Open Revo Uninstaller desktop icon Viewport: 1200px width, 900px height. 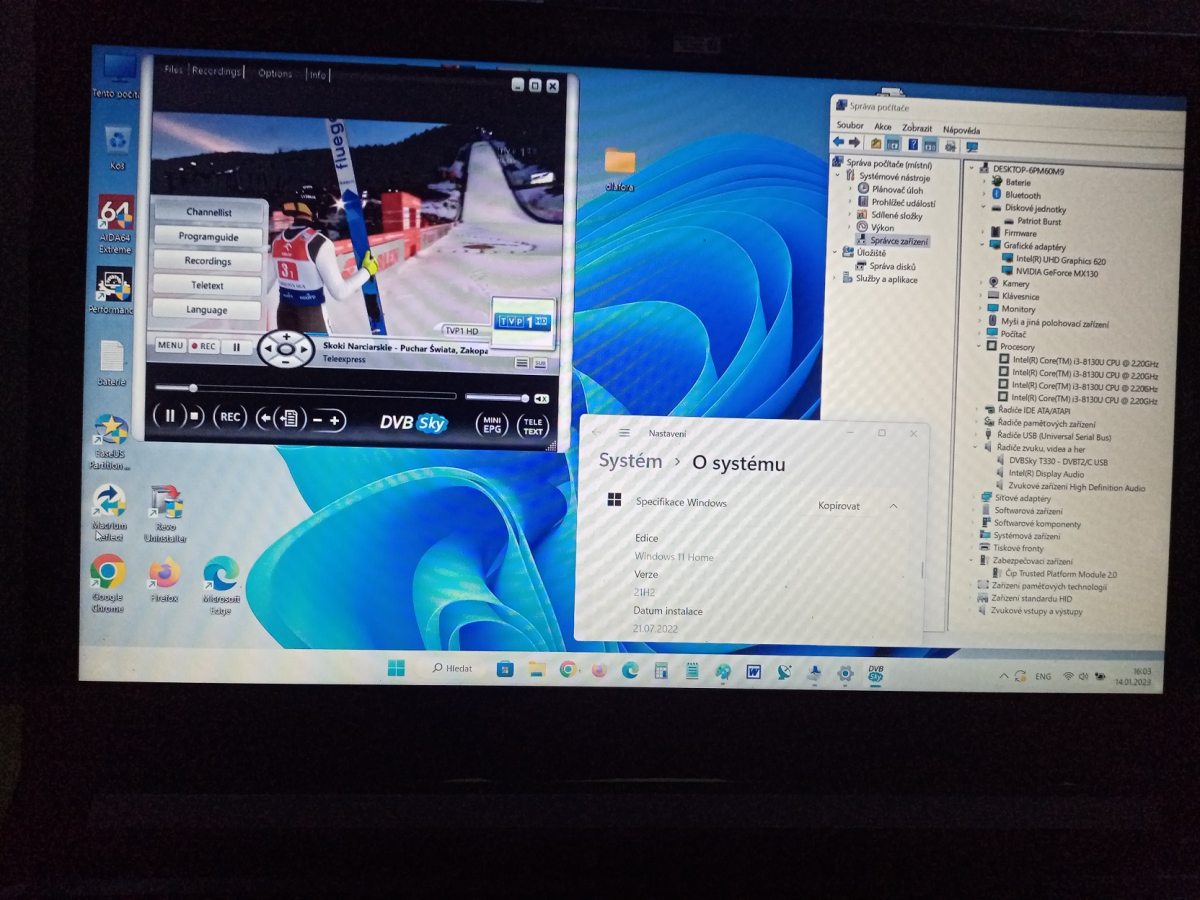click(x=165, y=514)
